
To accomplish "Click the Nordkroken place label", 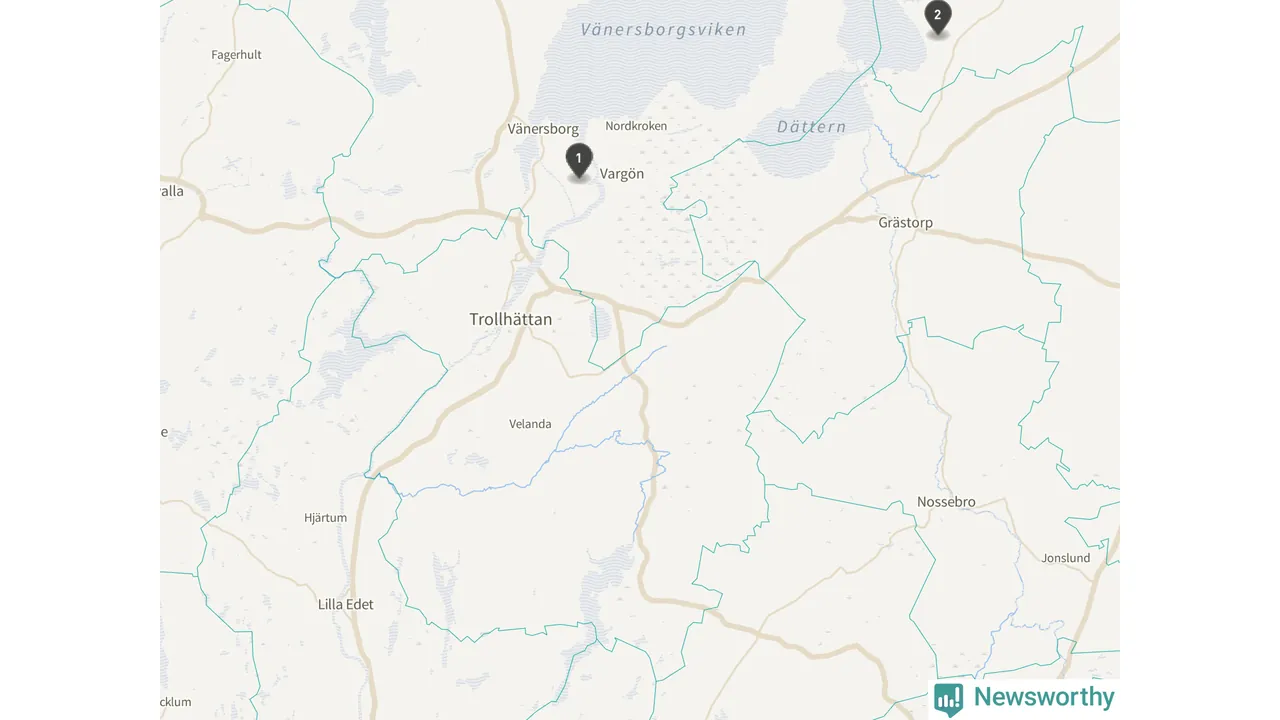I will (x=636, y=126).
